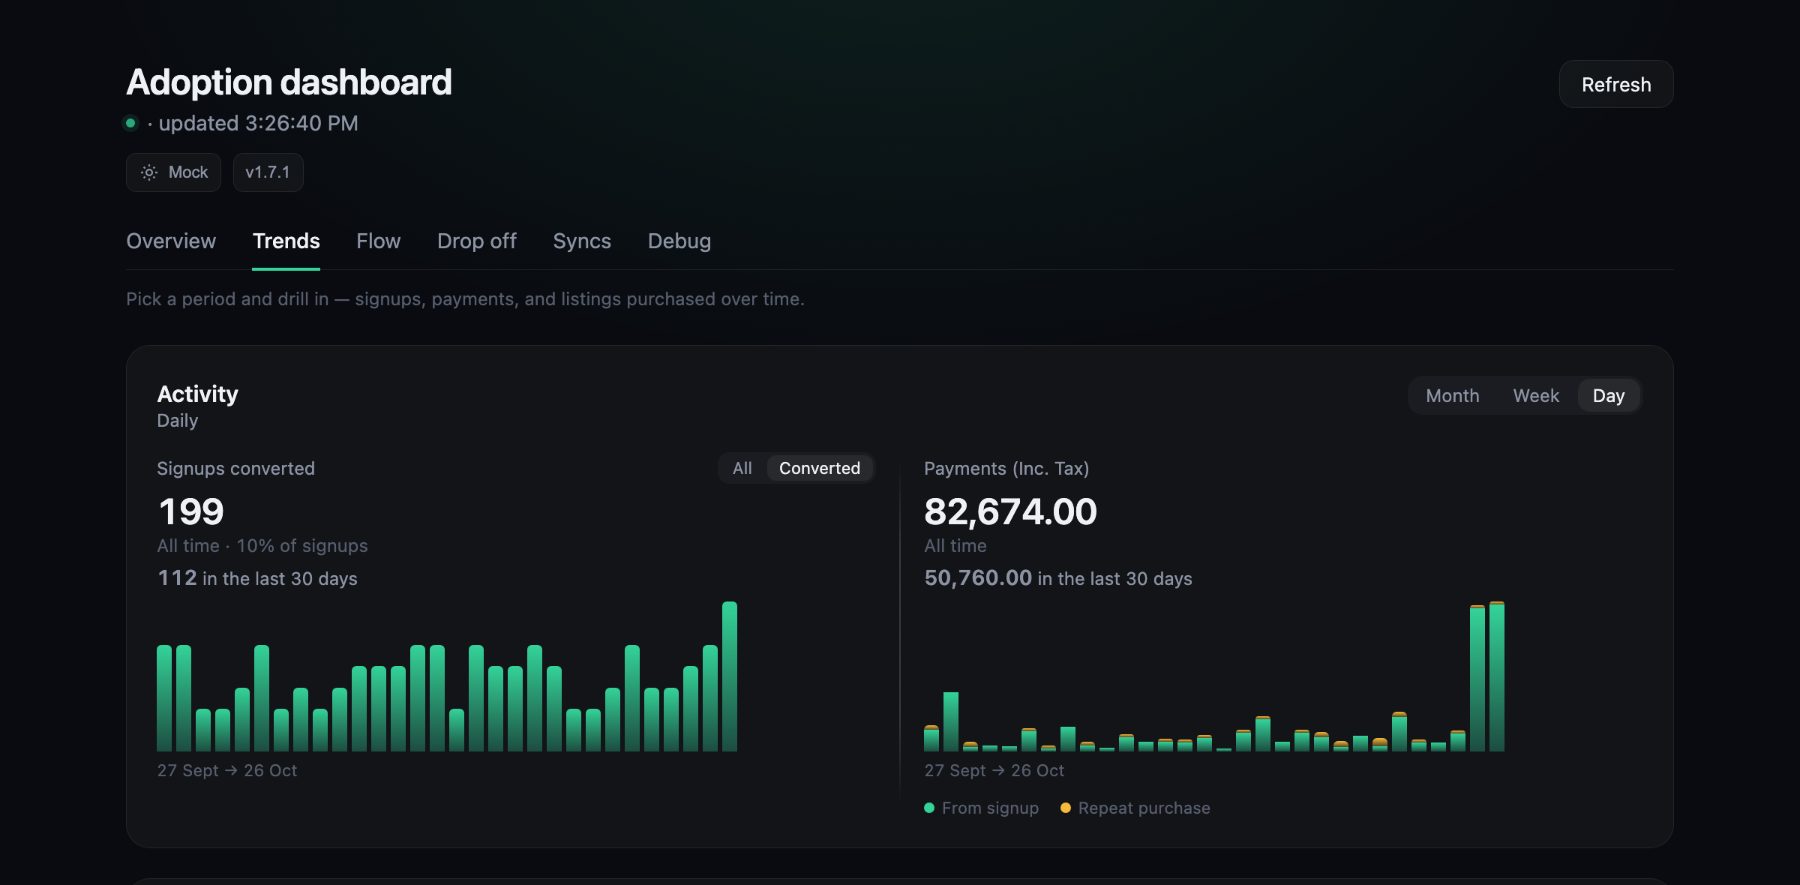This screenshot has height=885, width=1800.
Task: Click the v1.7.1 version badge
Action: pyautogui.click(x=268, y=172)
